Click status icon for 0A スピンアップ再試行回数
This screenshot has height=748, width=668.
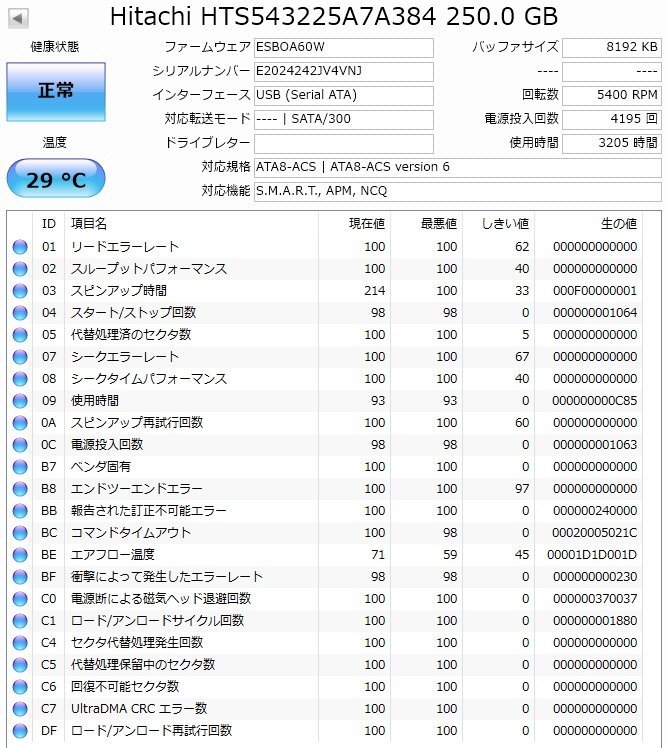[x=20, y=423]
